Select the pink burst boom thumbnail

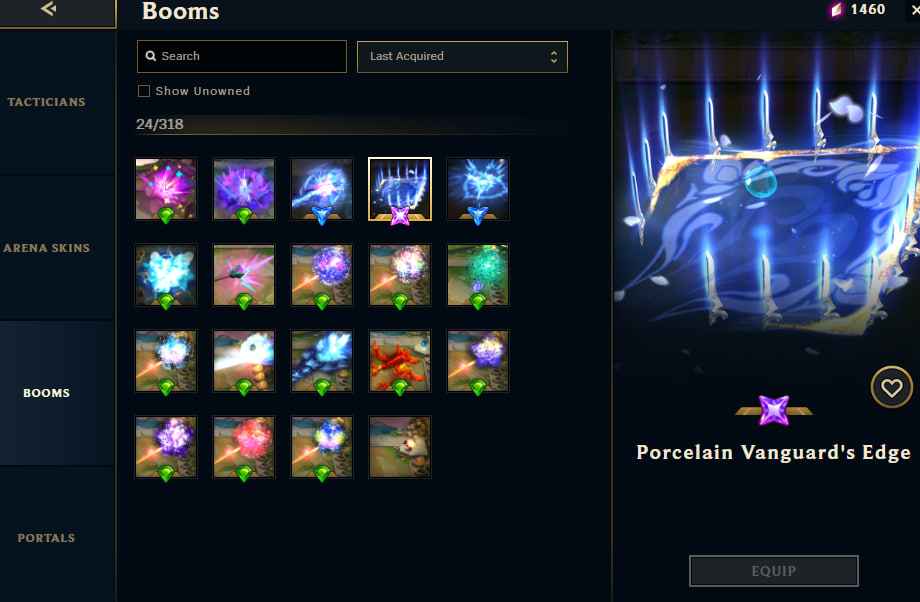166,189
